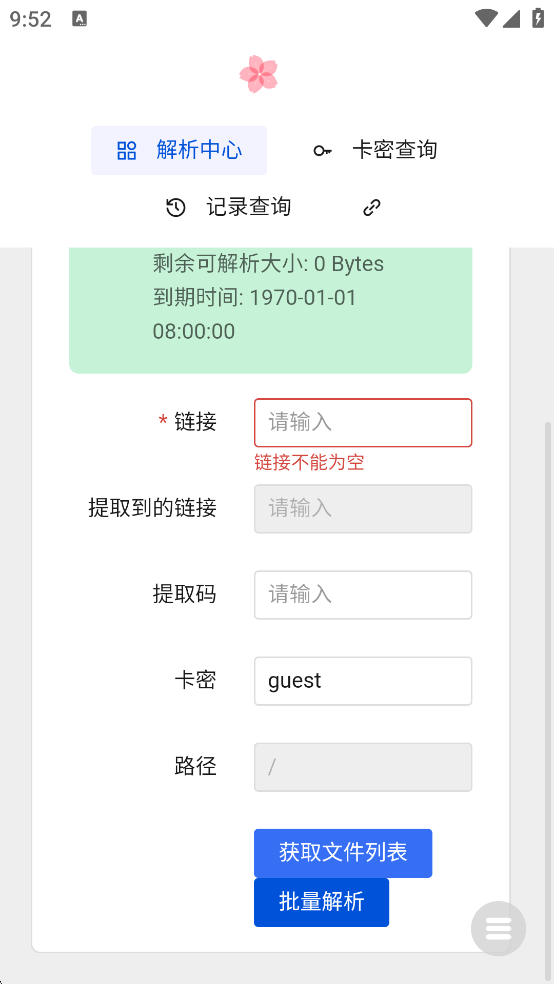Open the 记录查询 tab

228,207
